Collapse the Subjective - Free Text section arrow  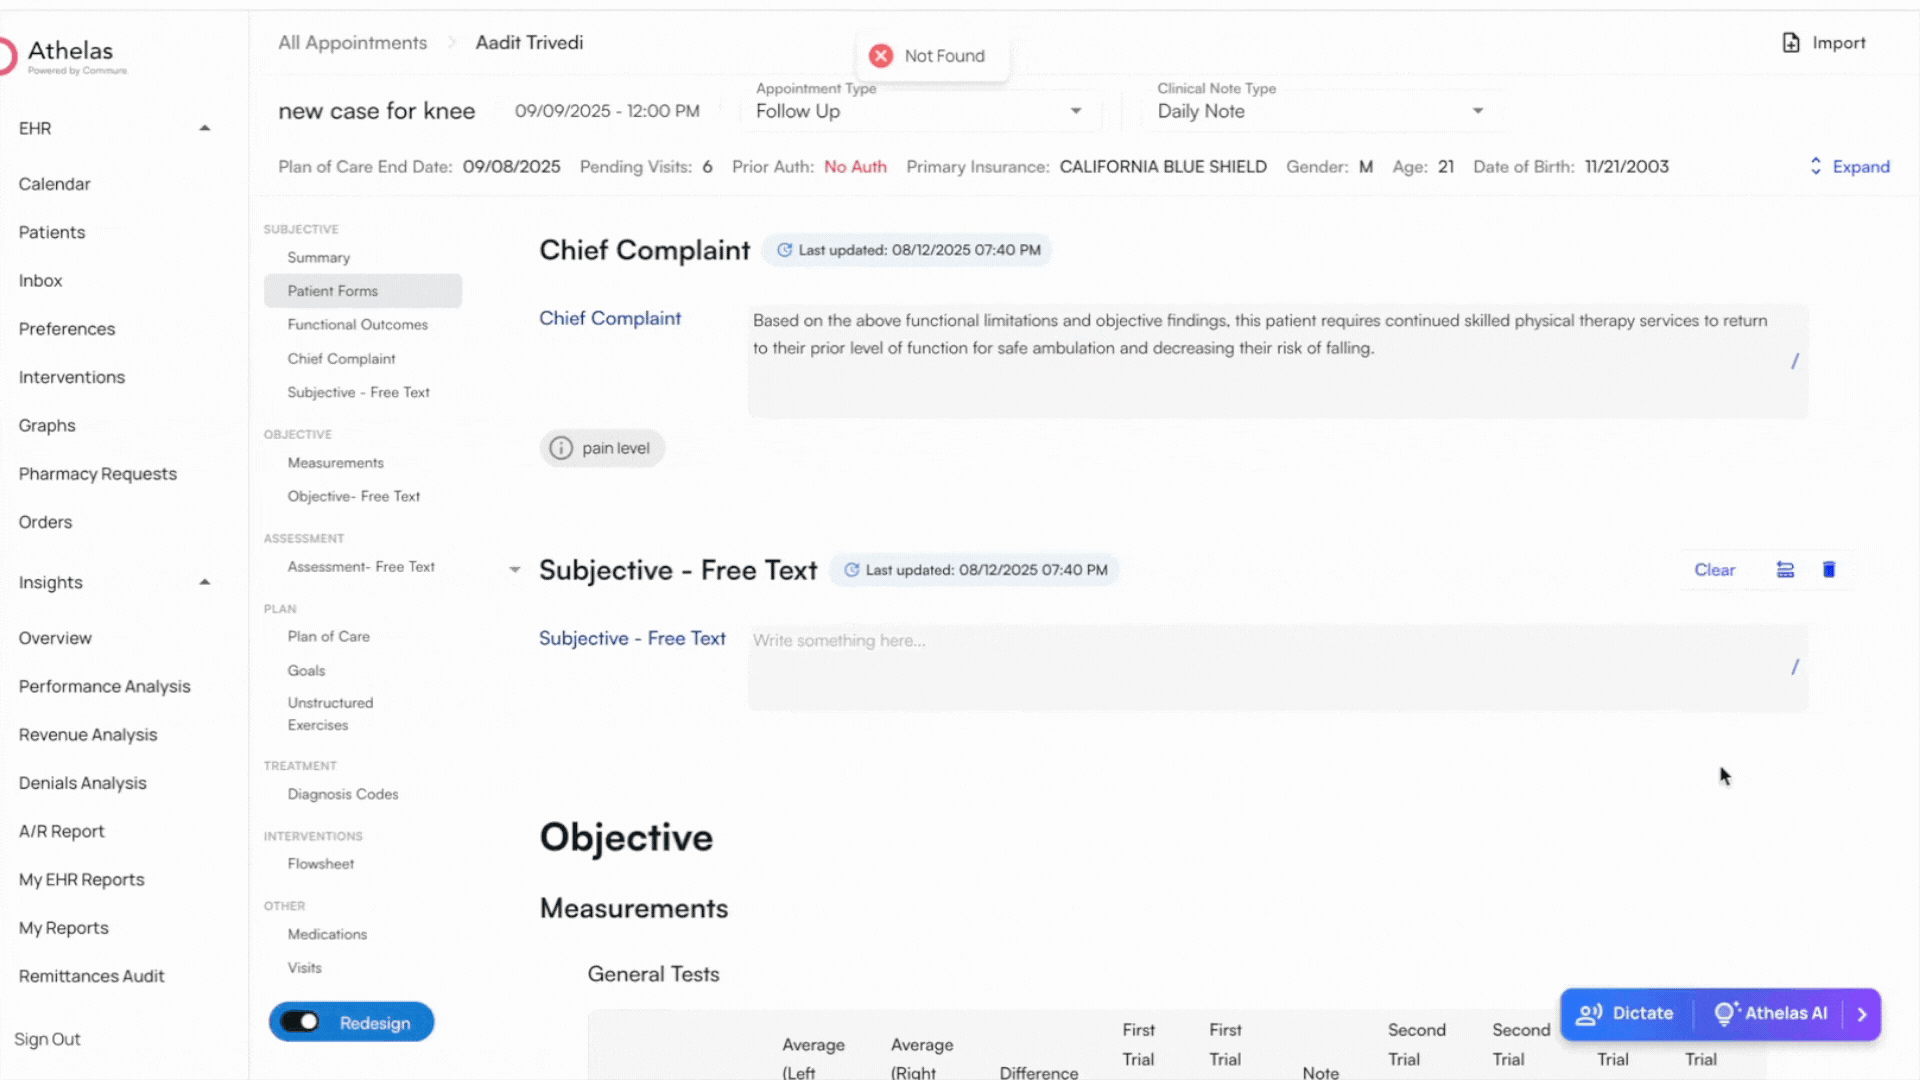tap(515, 570)
